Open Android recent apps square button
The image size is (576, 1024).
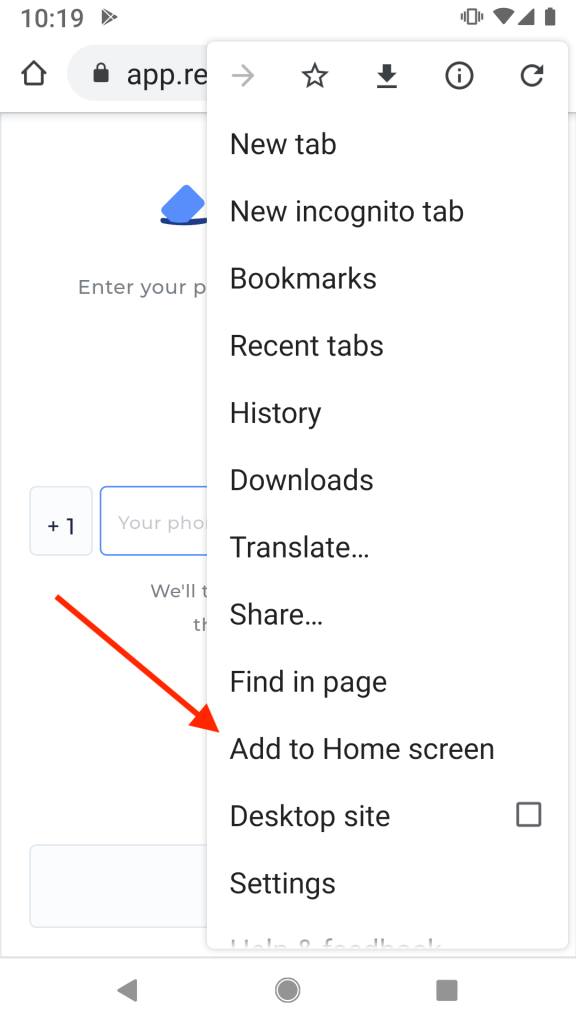click(447, 990)
